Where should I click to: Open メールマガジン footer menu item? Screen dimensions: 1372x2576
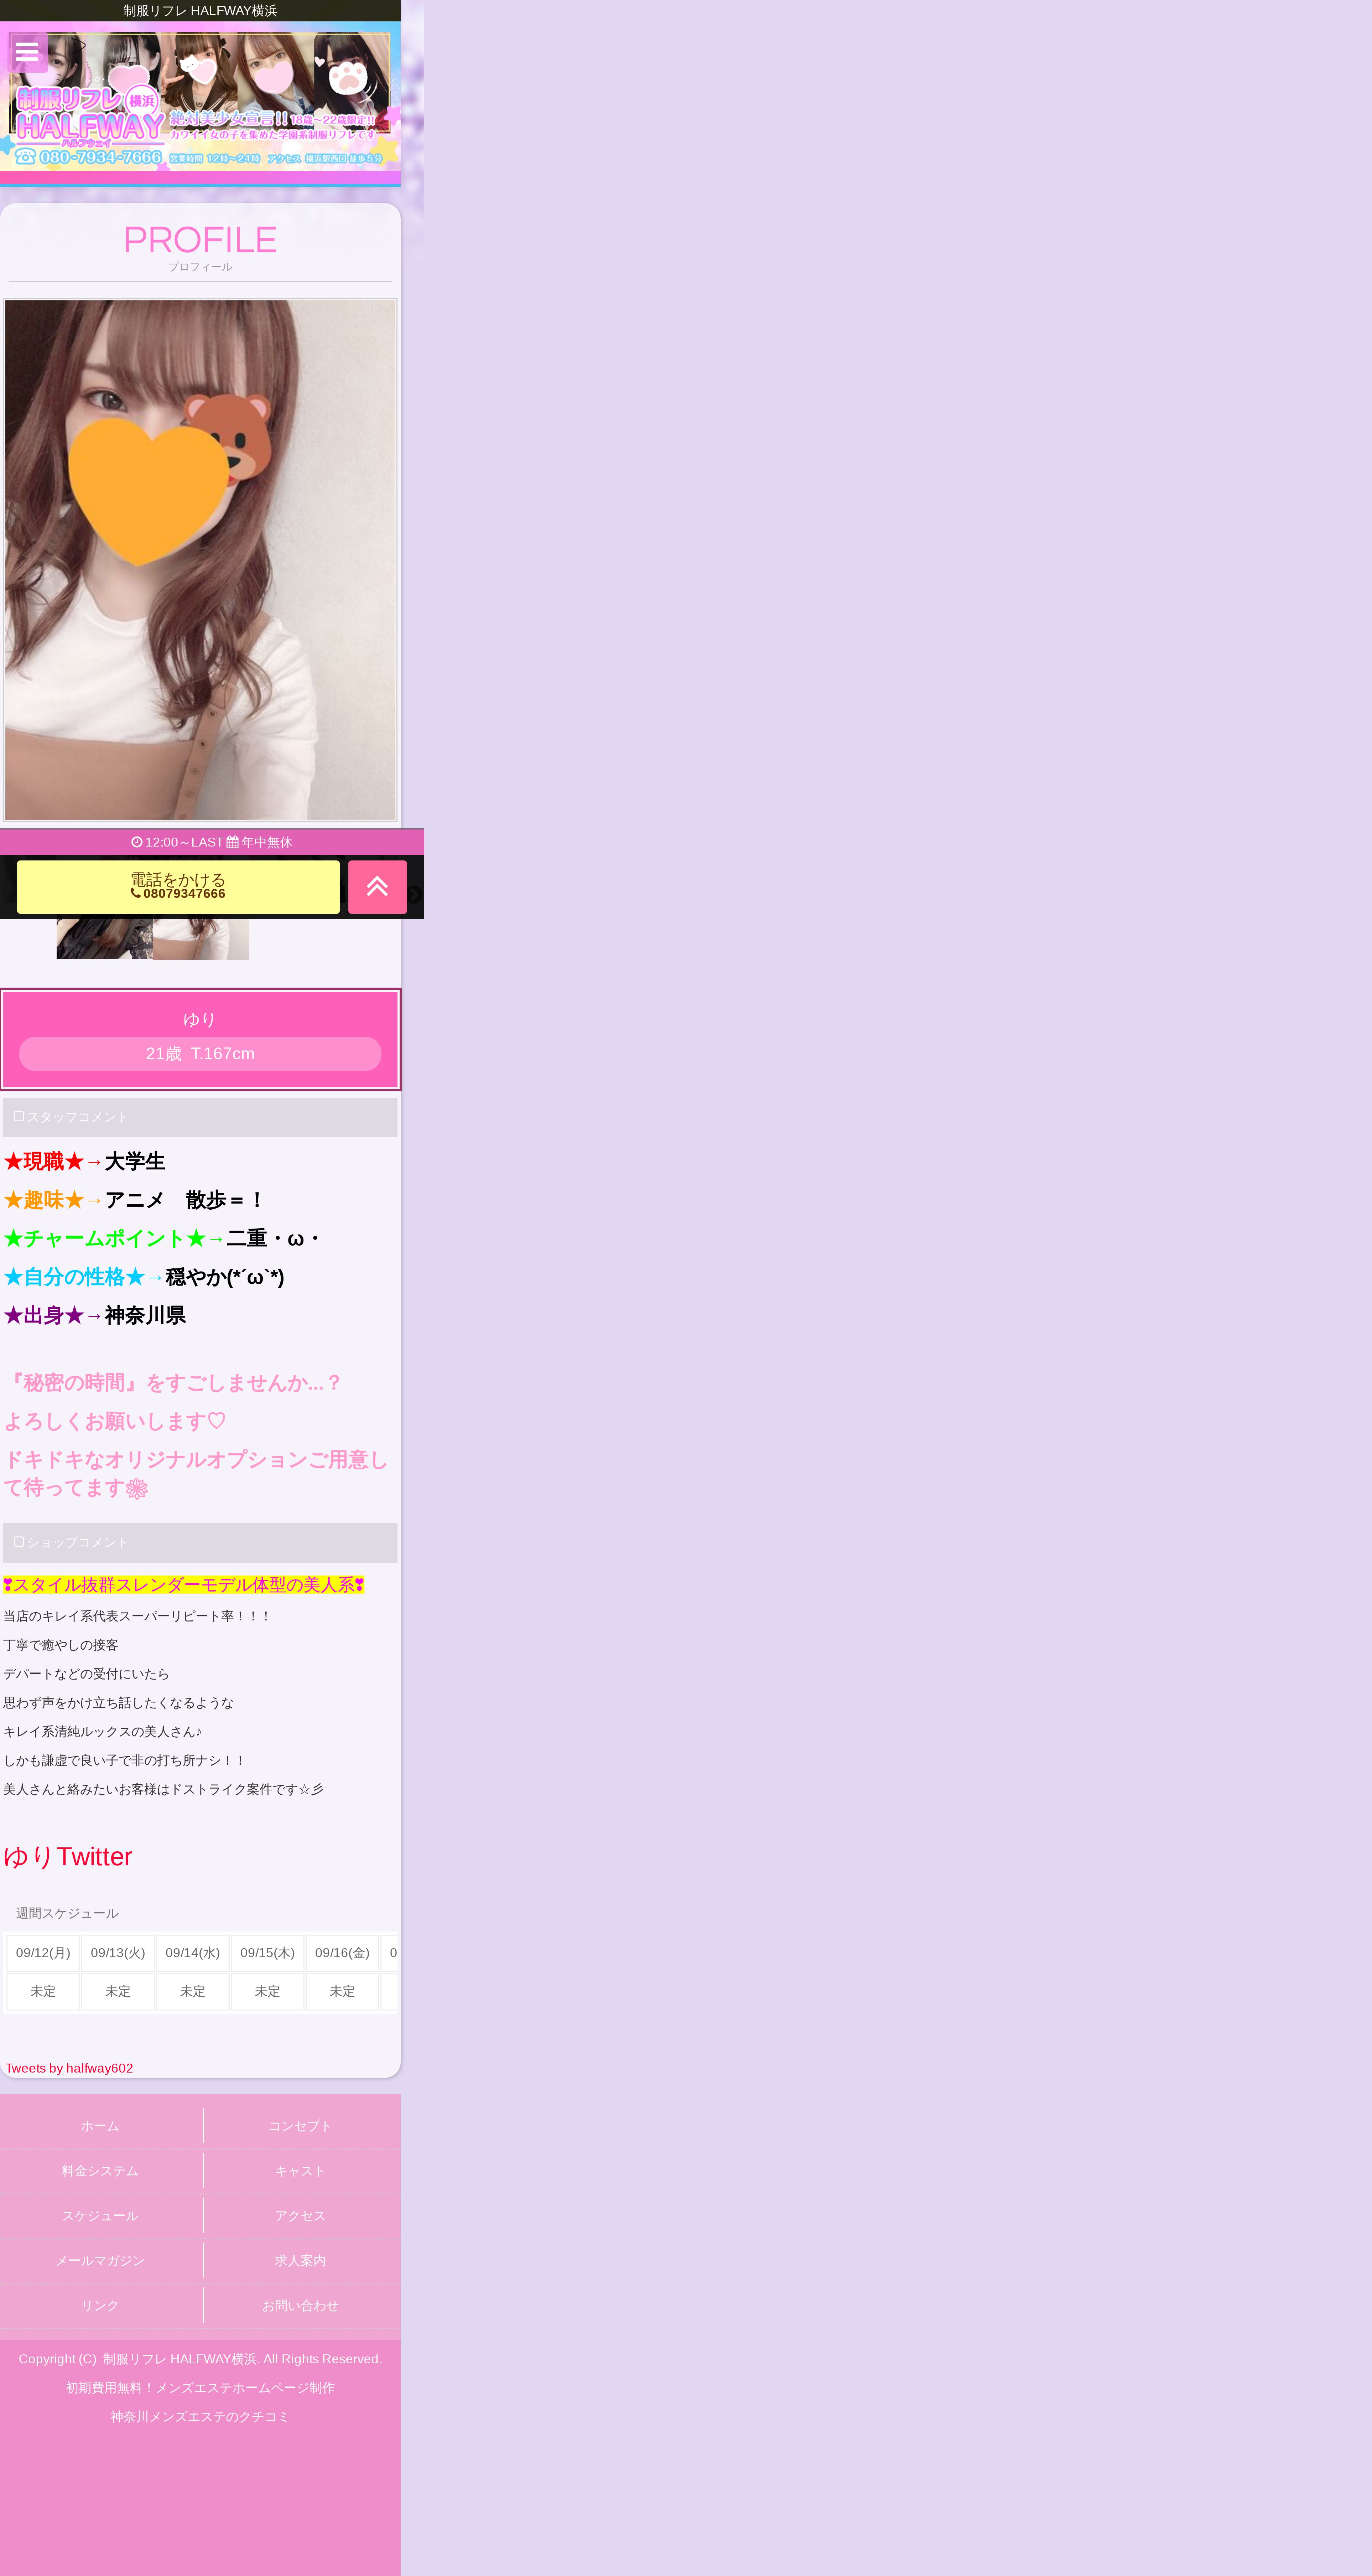[100, 2261]
